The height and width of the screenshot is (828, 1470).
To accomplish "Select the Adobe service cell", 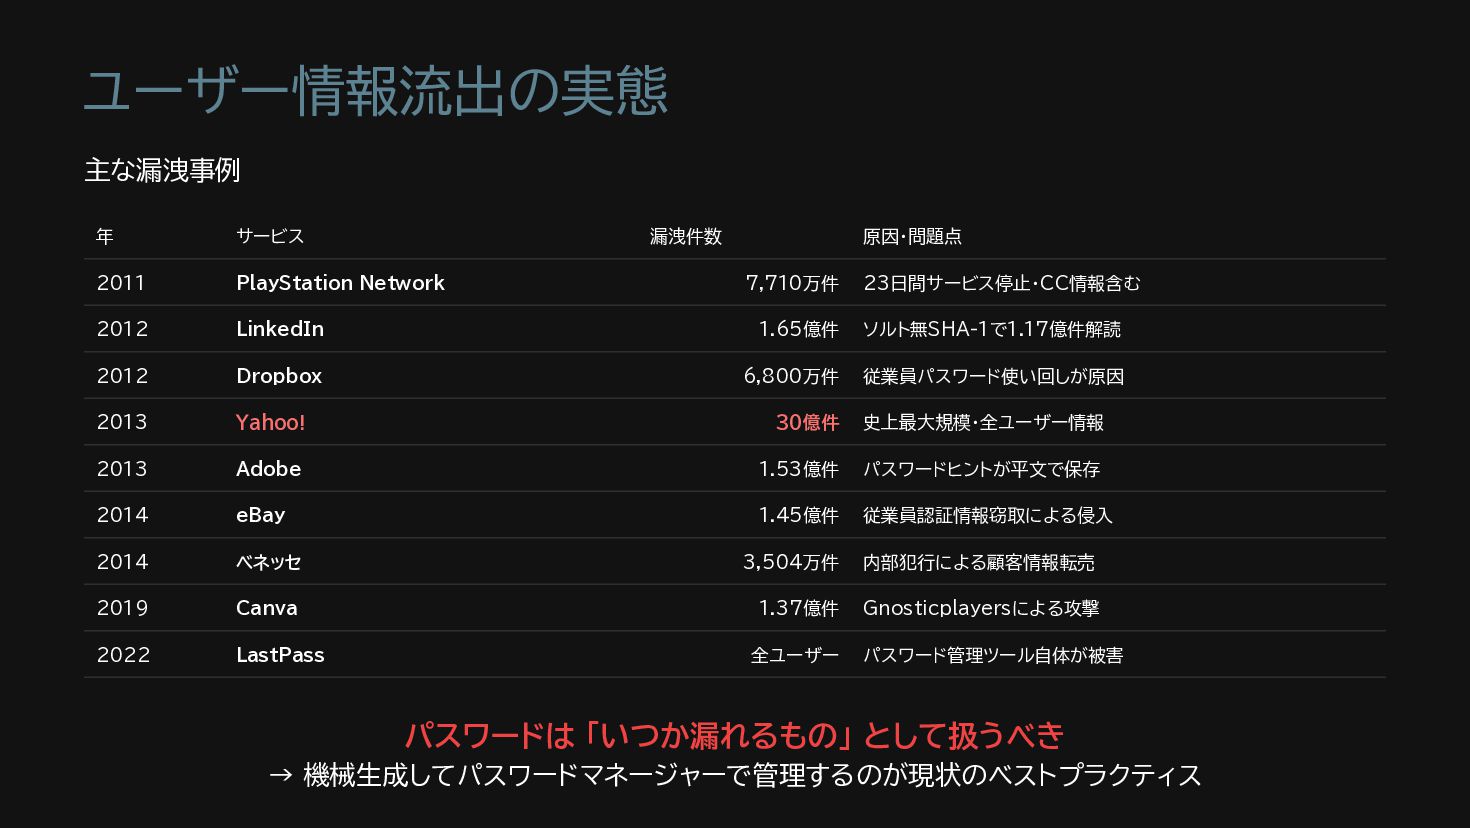I will [x=268, y=469].
